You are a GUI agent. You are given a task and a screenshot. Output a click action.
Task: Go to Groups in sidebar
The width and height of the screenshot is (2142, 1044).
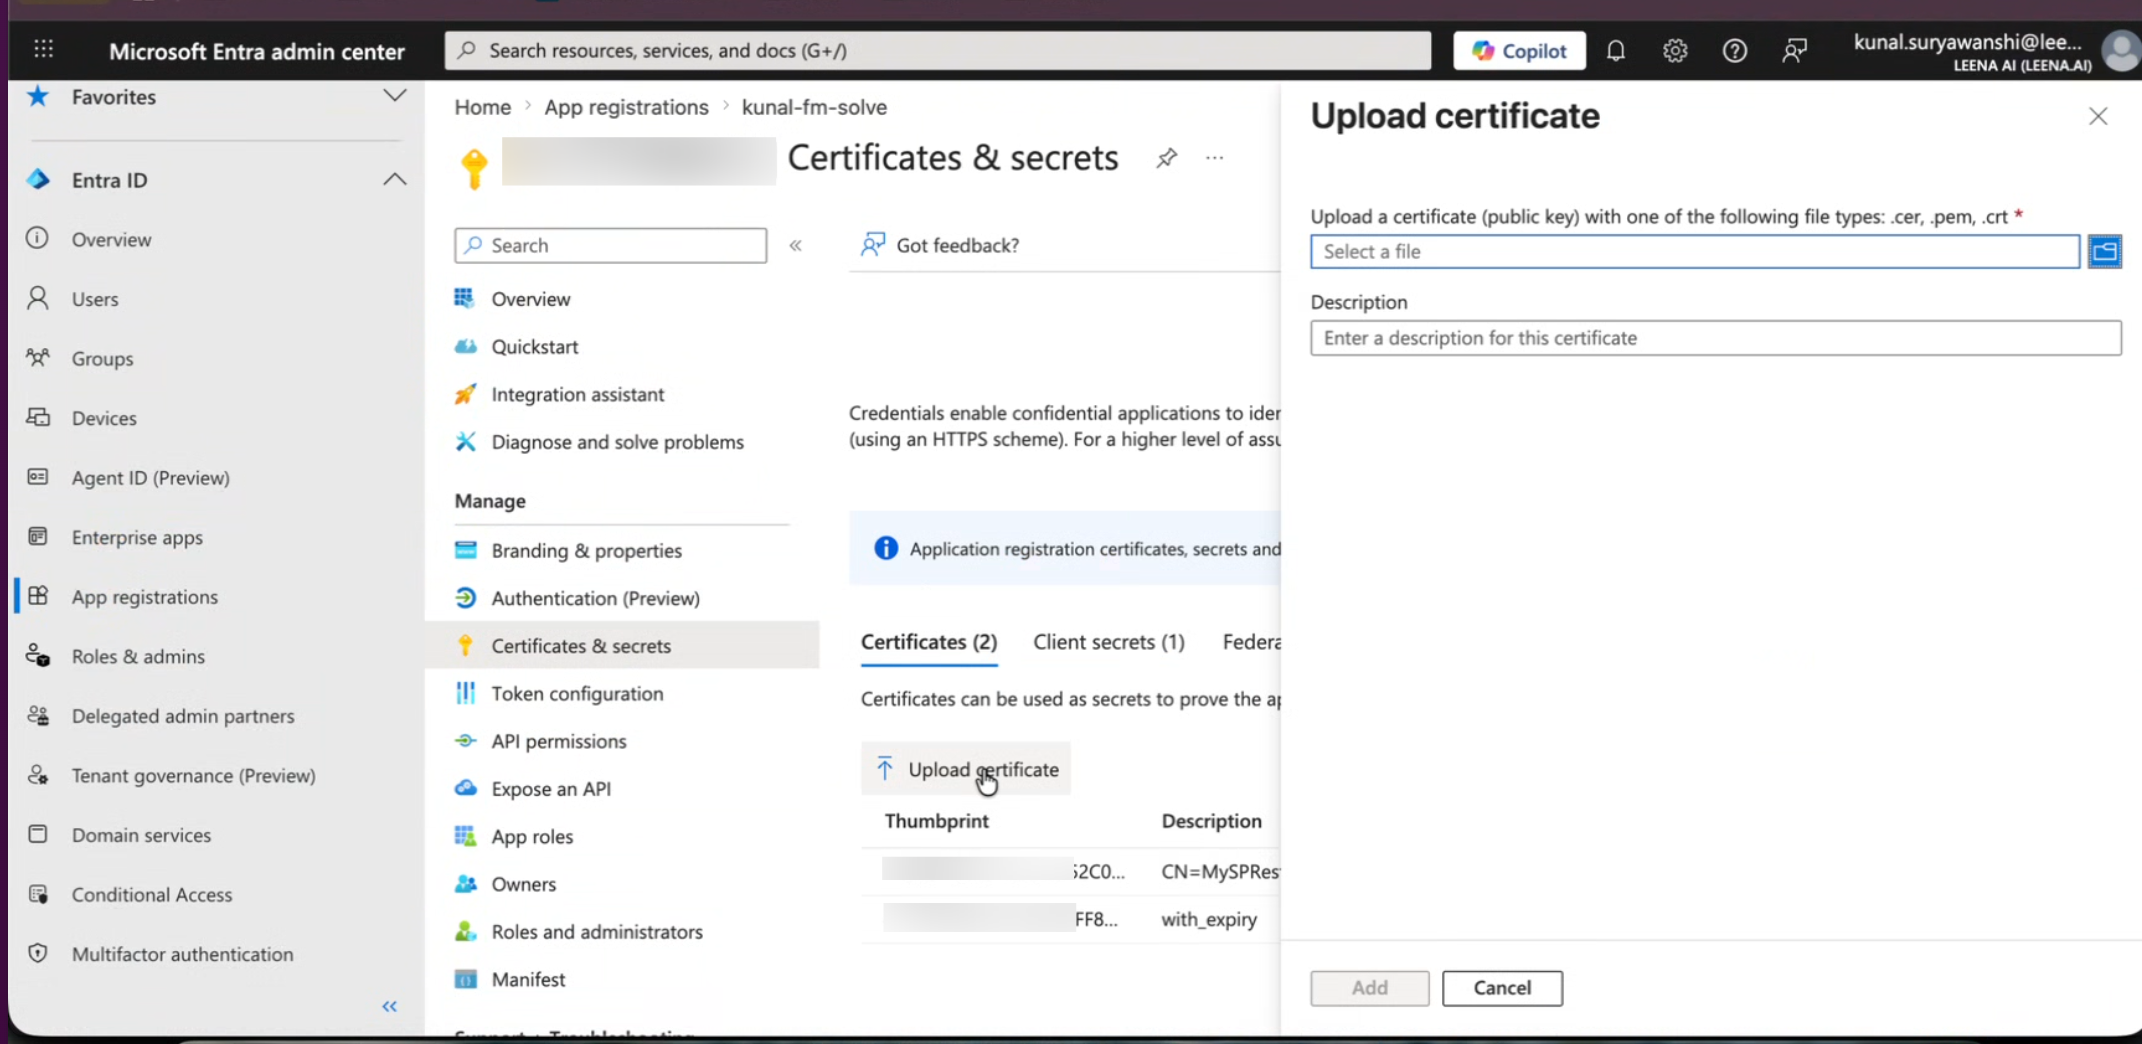102,358
